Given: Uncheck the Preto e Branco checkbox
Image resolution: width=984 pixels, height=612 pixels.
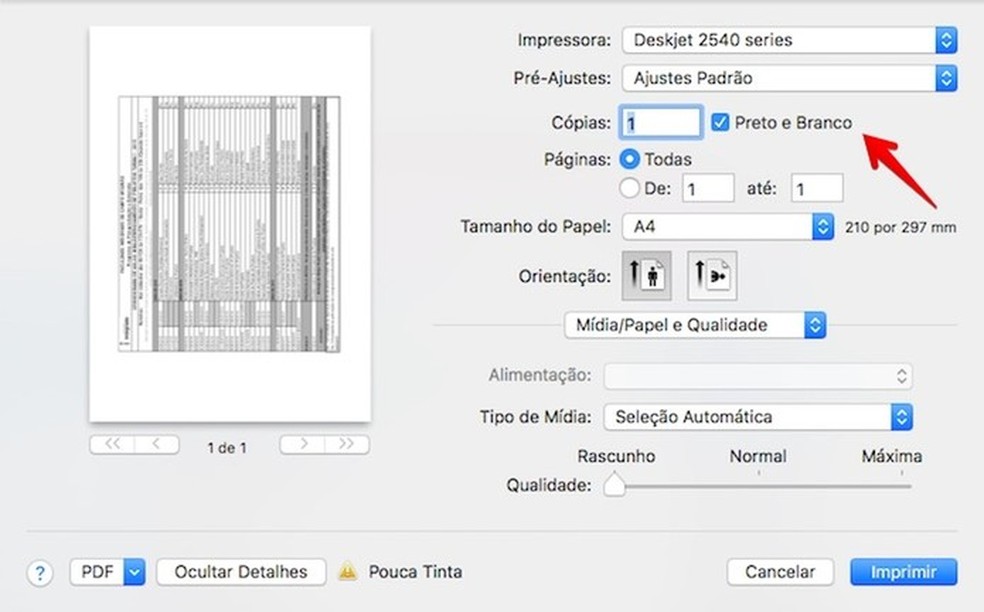Looking at the screenshot, I should tap(720, 122).
